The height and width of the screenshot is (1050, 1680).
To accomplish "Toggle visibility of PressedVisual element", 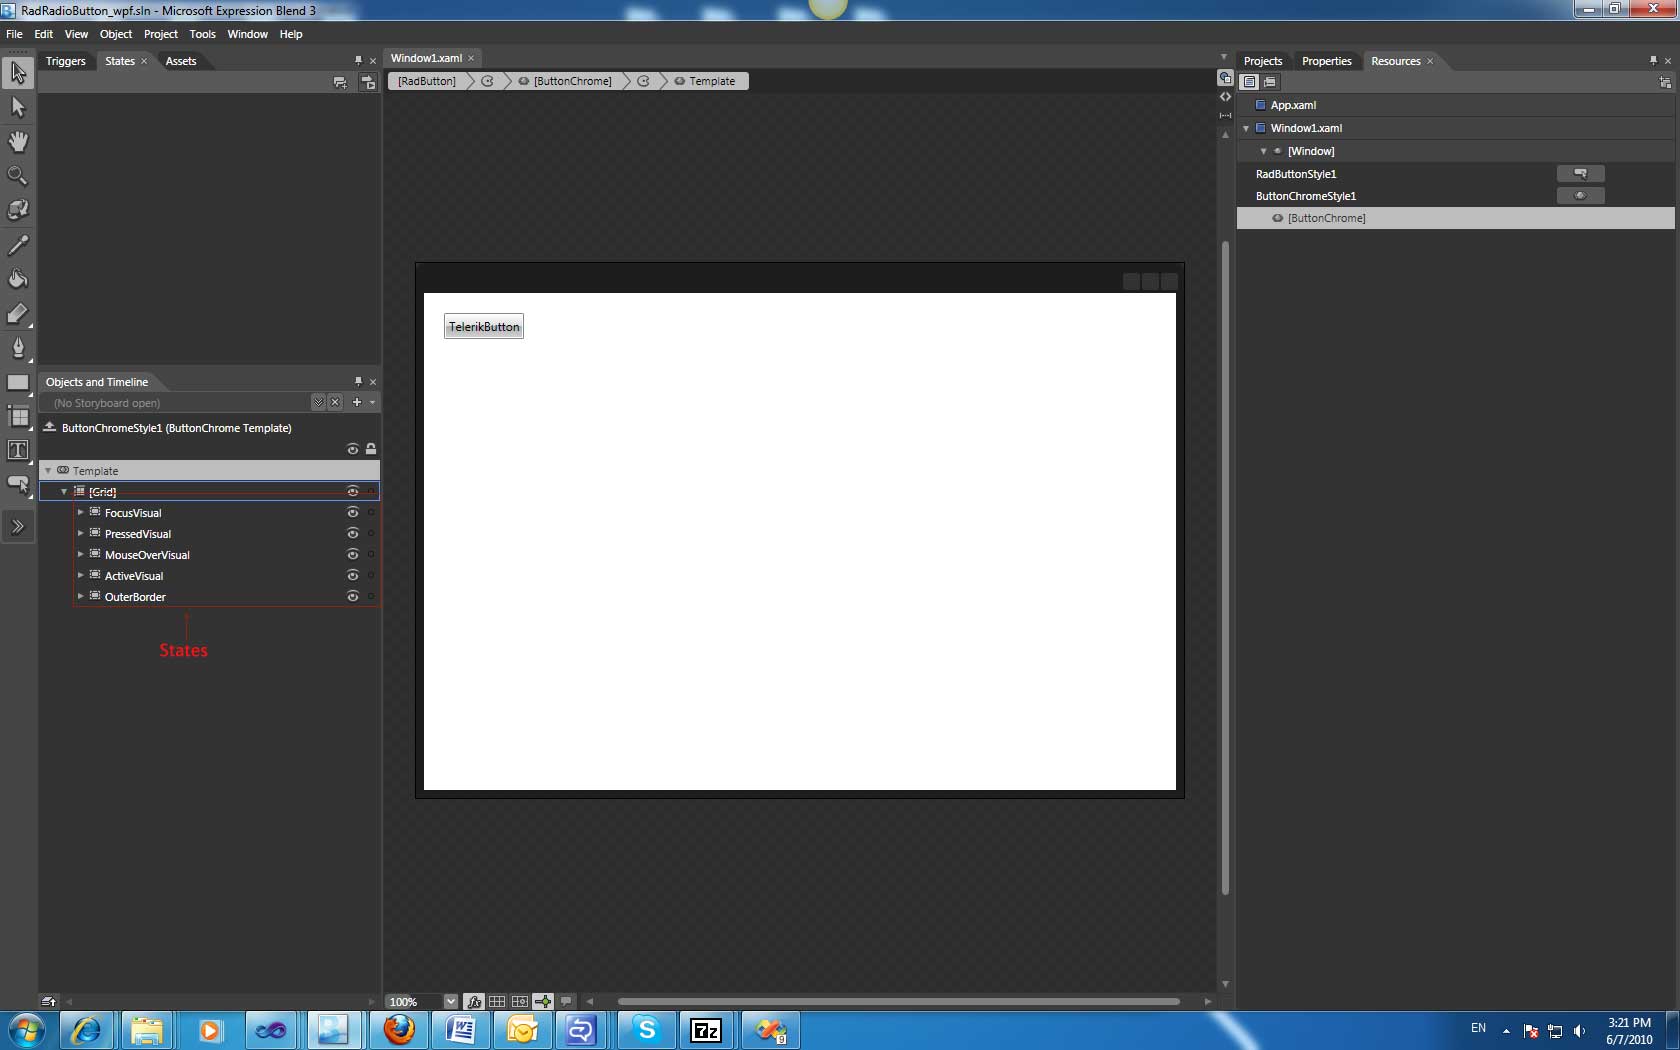I will pyautogui.click(x=352, y=533).
